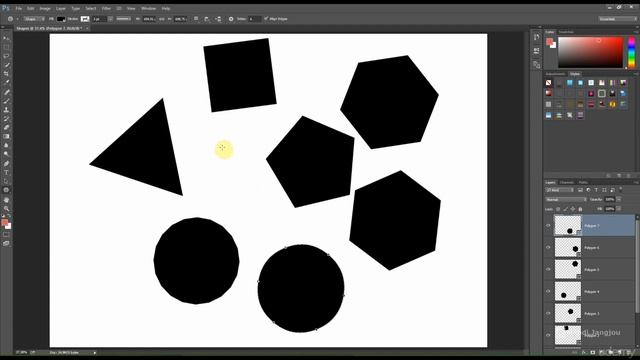Open stroke type options dropdown
Viewport: 640px width, 360px height.
pos(124,19)
